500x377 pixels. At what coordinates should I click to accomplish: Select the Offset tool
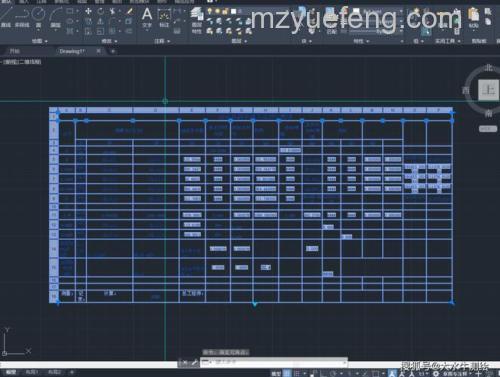tap(129, 31)
